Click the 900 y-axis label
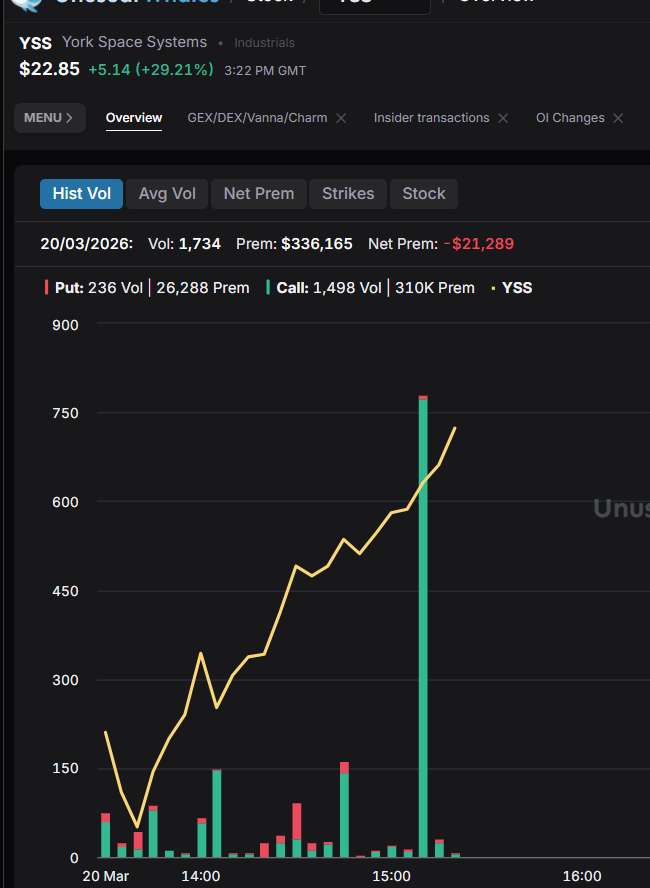 click(x=65, y=325)
